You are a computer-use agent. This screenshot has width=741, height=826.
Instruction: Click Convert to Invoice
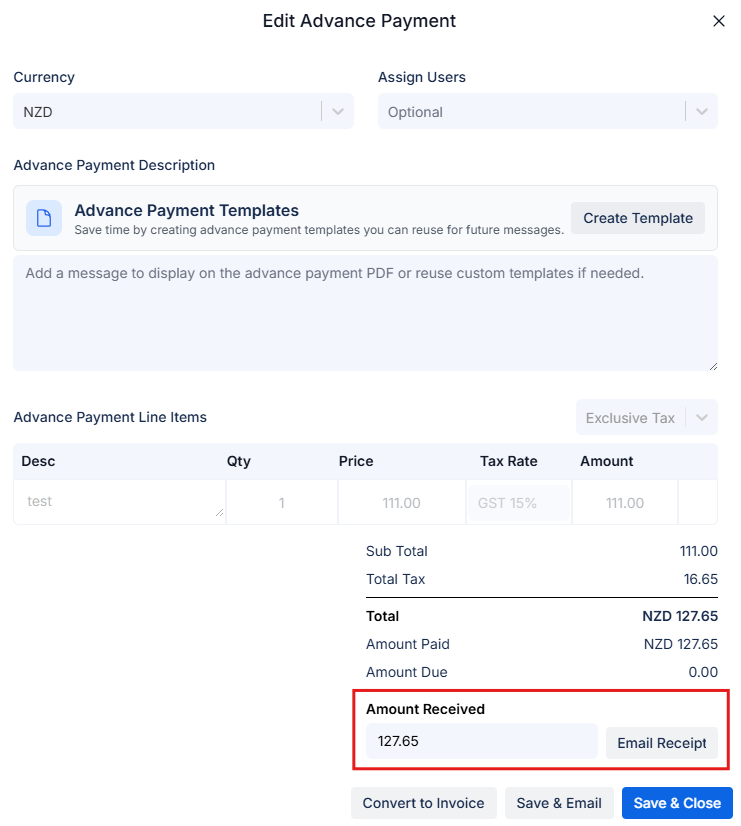pos(423,802)
